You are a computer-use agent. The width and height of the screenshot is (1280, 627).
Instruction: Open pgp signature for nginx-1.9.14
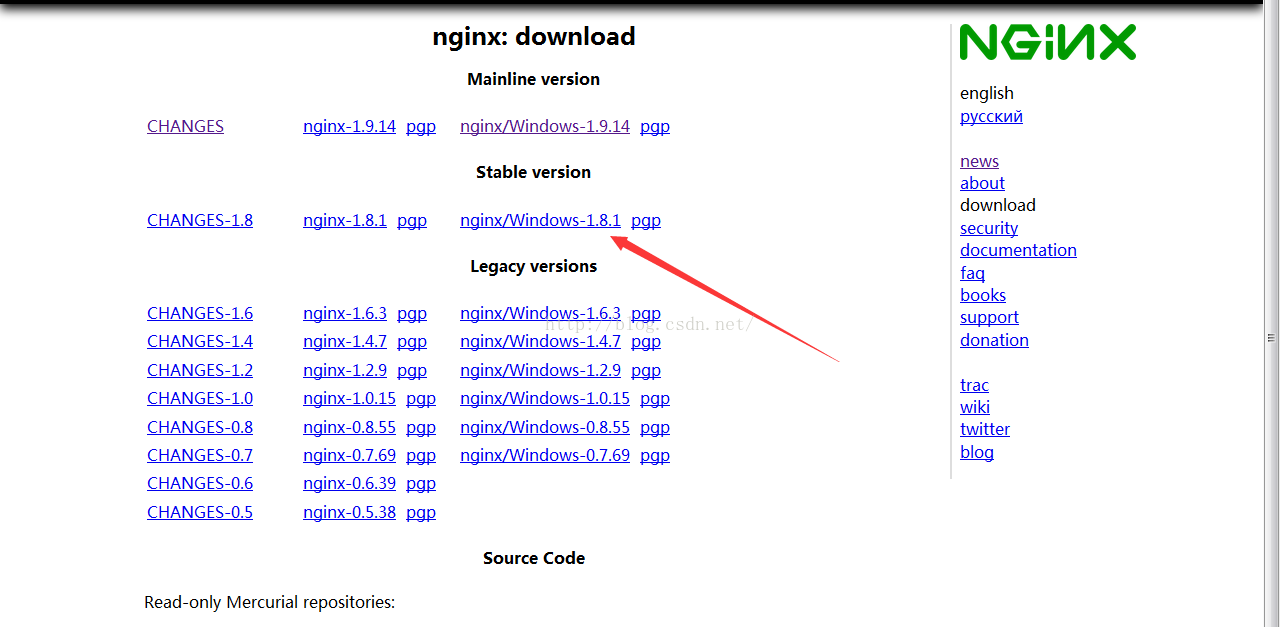pos(421,127)
